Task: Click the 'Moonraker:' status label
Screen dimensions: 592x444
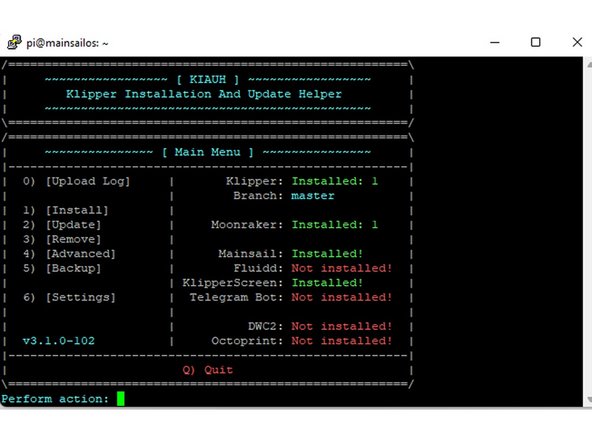Action: click(247, 225)
